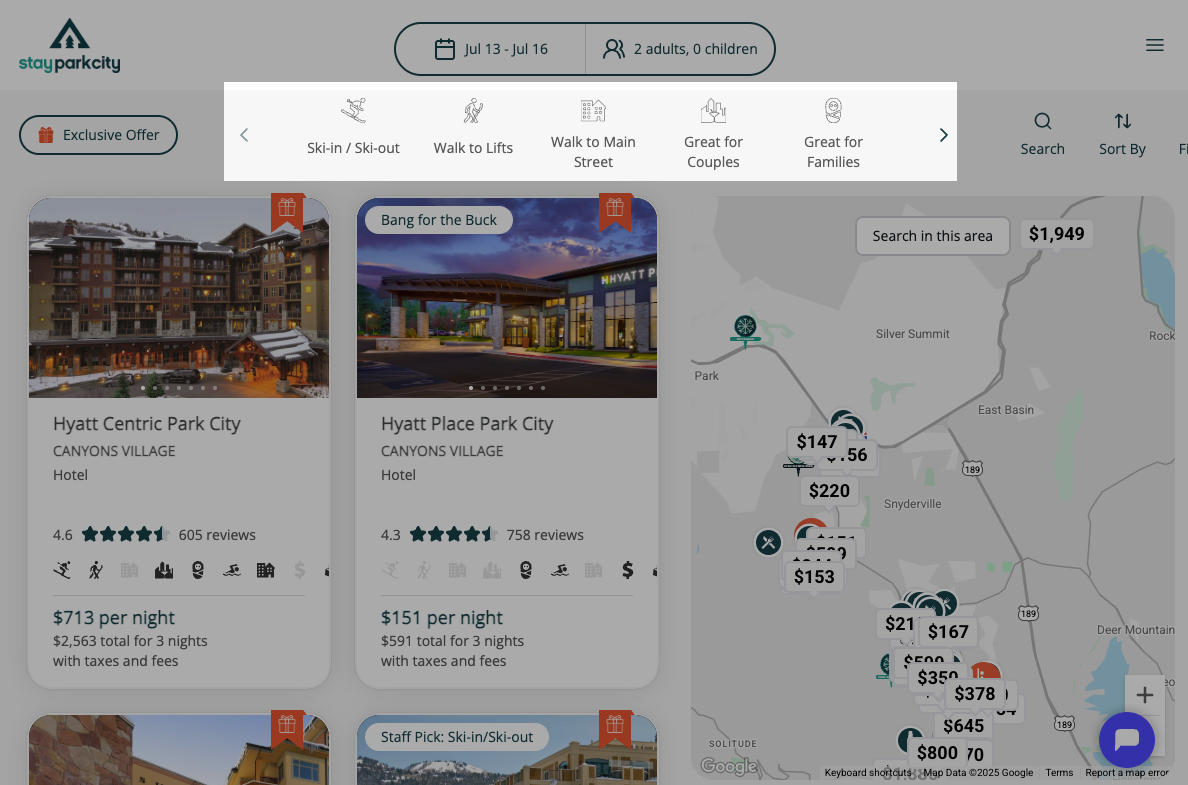The height and width of the screenshot is (785, 1188).
Task: Show next filter categories with right arrow
Action: coord(943,135)
